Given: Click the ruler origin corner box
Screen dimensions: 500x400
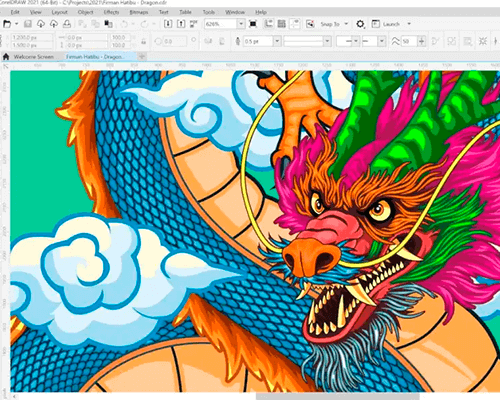Looking at the screenshot, I should pyautogui.click(x=6, y=66).
